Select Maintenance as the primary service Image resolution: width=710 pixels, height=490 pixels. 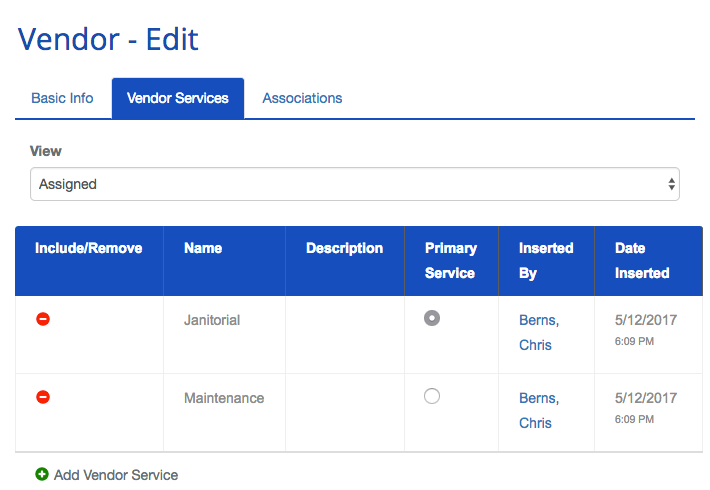432,396
